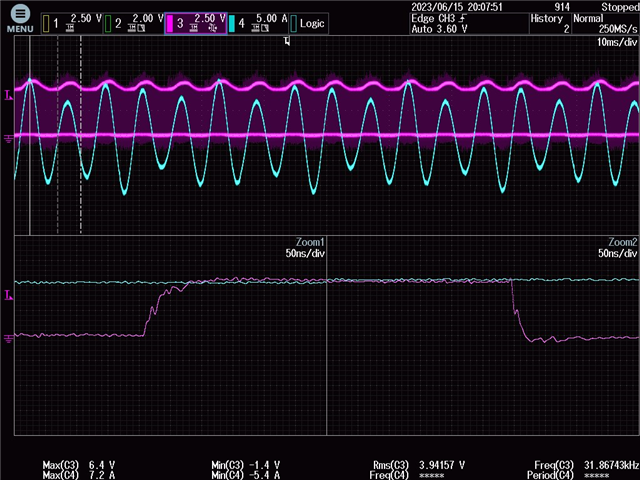This screenshot has width=640, height=480.
Task: Click the ground reference marker in main view
Action: [9, 137]
